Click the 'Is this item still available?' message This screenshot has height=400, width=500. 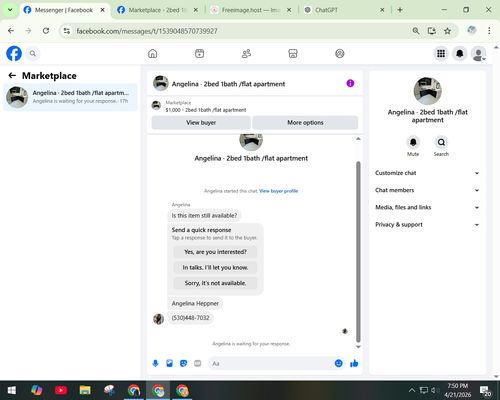click(x=204, y=215)
